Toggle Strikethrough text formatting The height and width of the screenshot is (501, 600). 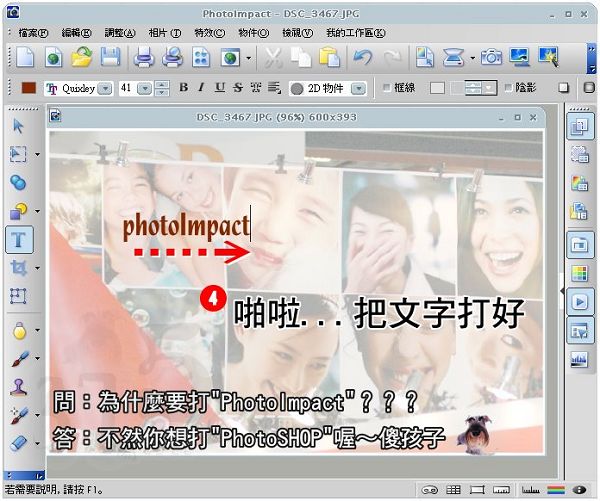[x=238, y=88]
